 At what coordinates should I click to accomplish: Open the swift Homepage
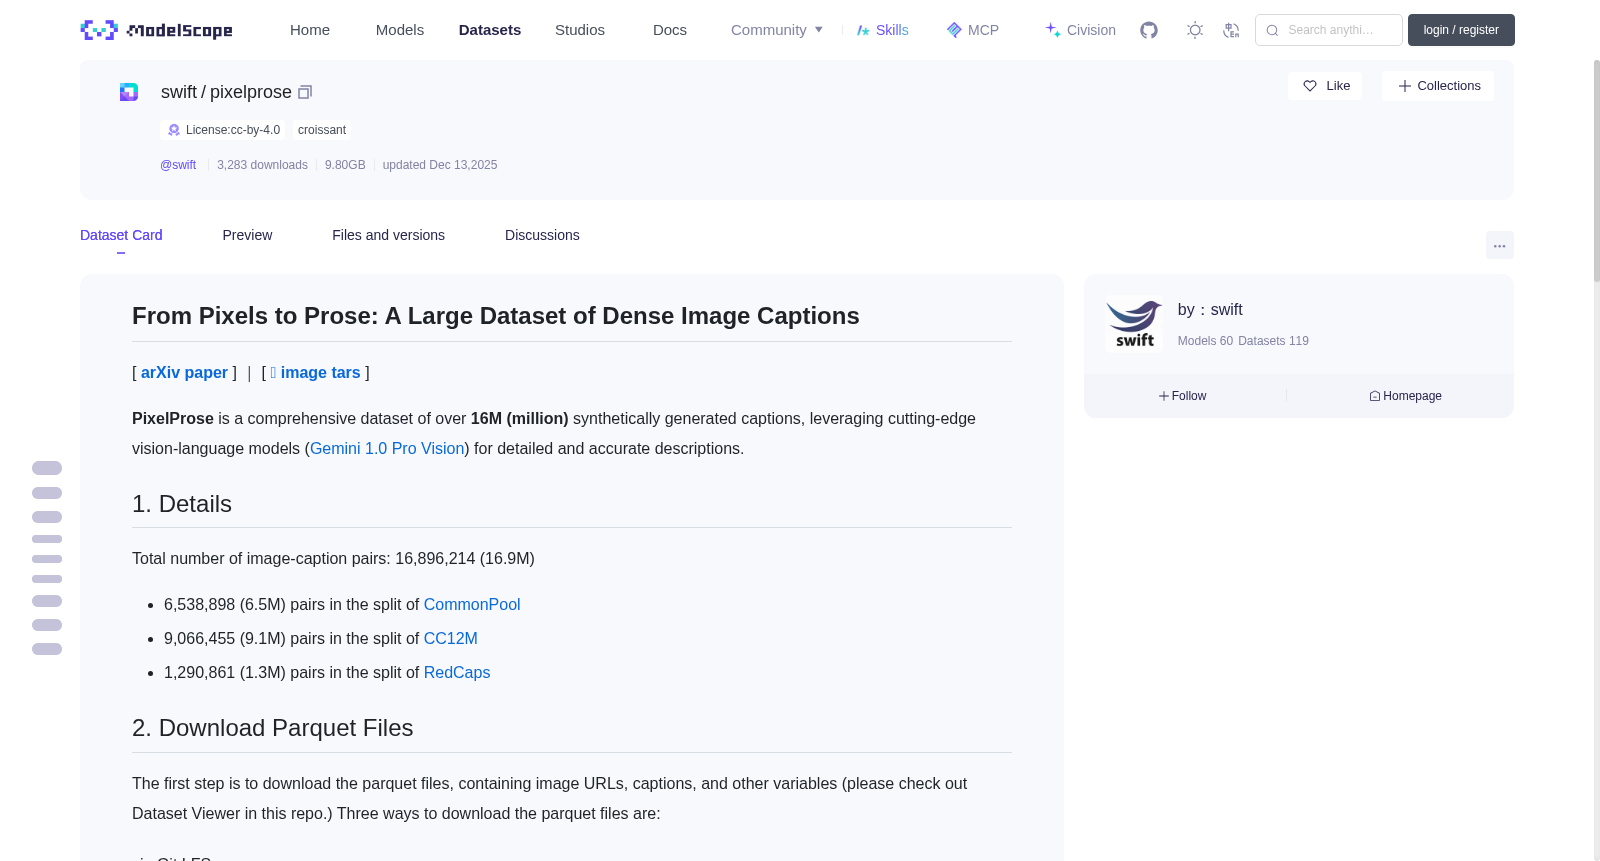click(x=1406, y=396)
